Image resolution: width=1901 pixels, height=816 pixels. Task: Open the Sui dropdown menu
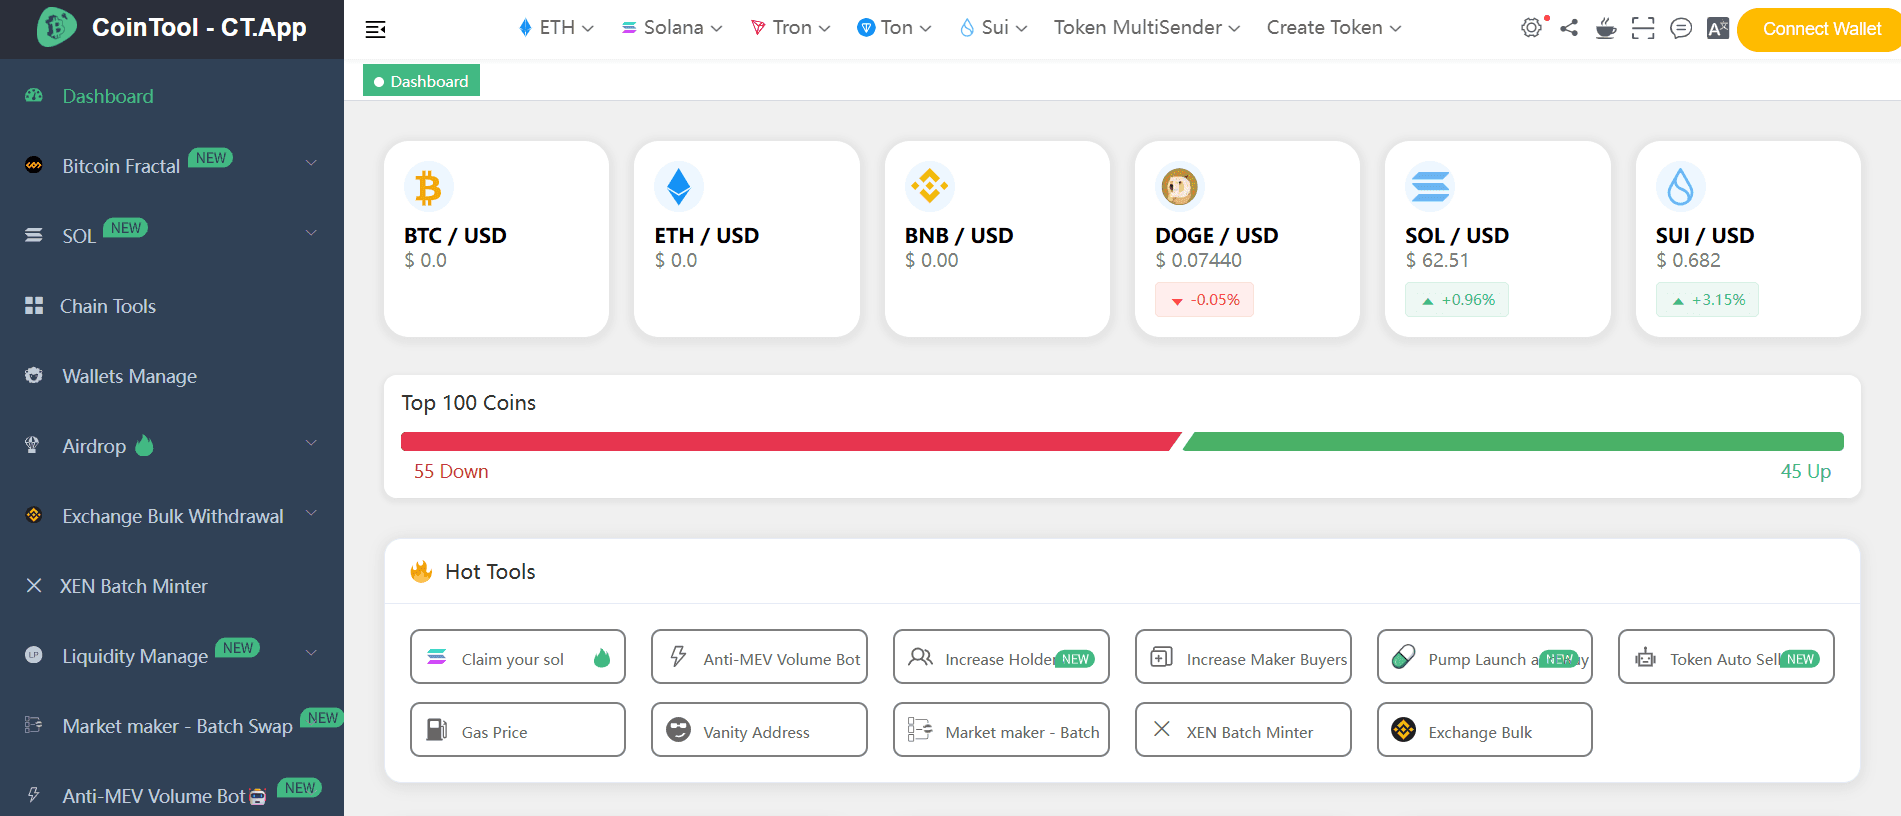tap(994, 28)
